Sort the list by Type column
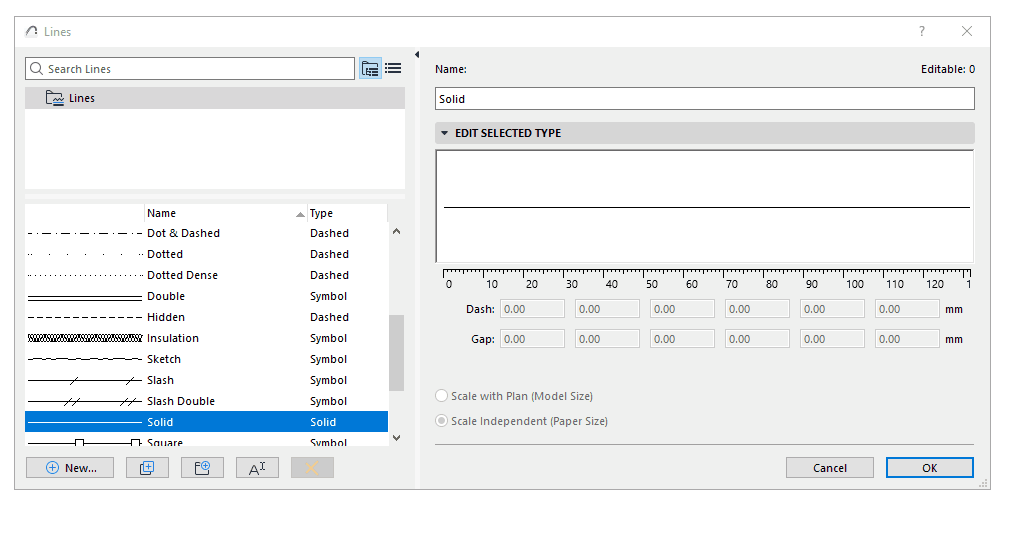1020x544 pixels. tap(347, 213)
